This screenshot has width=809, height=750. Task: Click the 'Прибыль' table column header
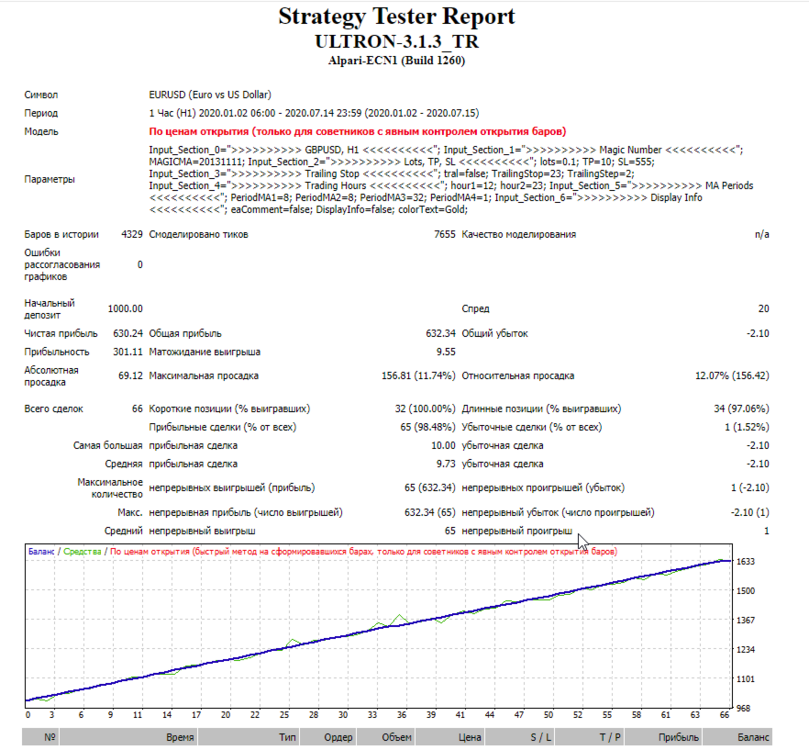point(678,738)
